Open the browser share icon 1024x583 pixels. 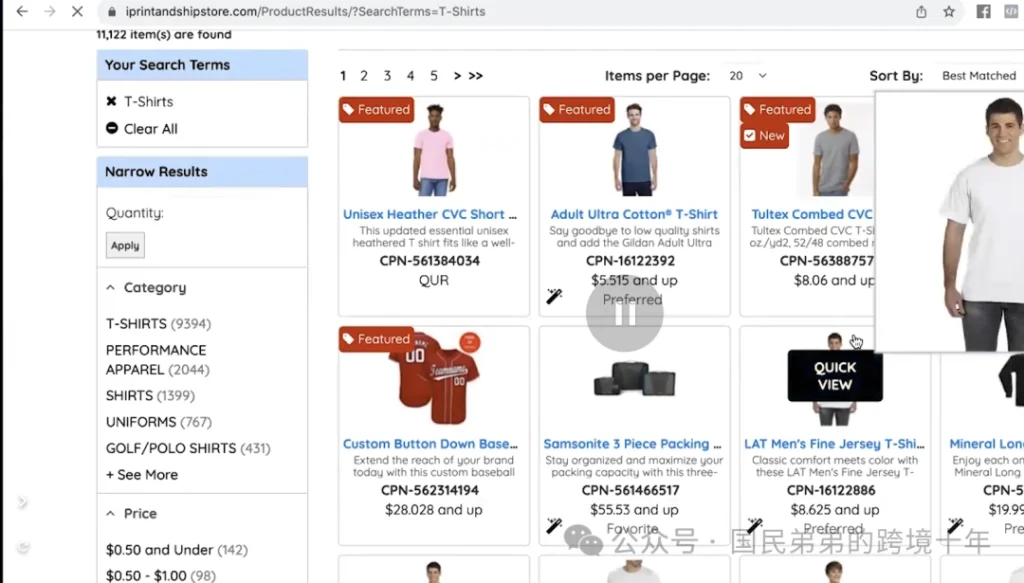[x=921, y=12]
